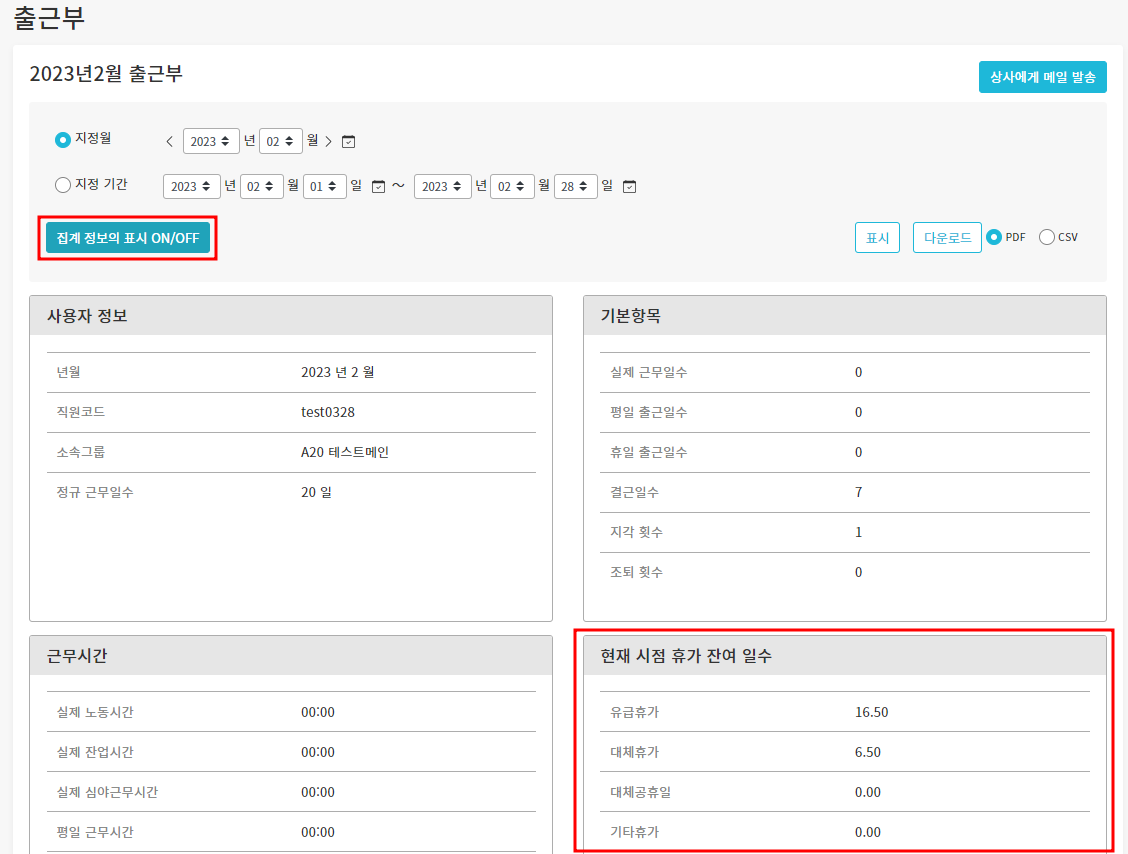This screenshot has width=1128, height=854.
Task: Open the period start month dropdown
Action: 261,186
